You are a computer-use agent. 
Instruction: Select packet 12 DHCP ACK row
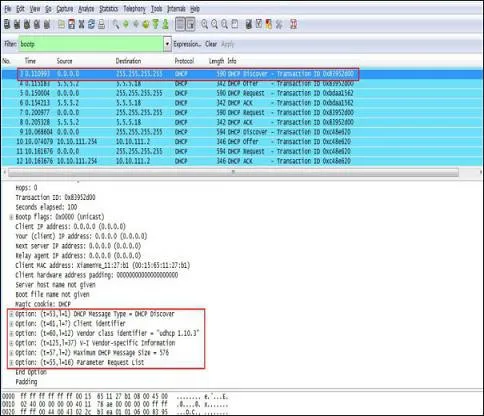[242, 161]
